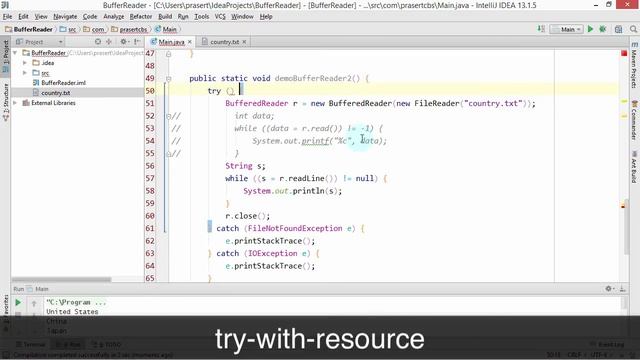Viewport: 640px width, 360px height.
Task: Click the Scroll from Source icon in Project panel
Action: [x=98, y=42]
